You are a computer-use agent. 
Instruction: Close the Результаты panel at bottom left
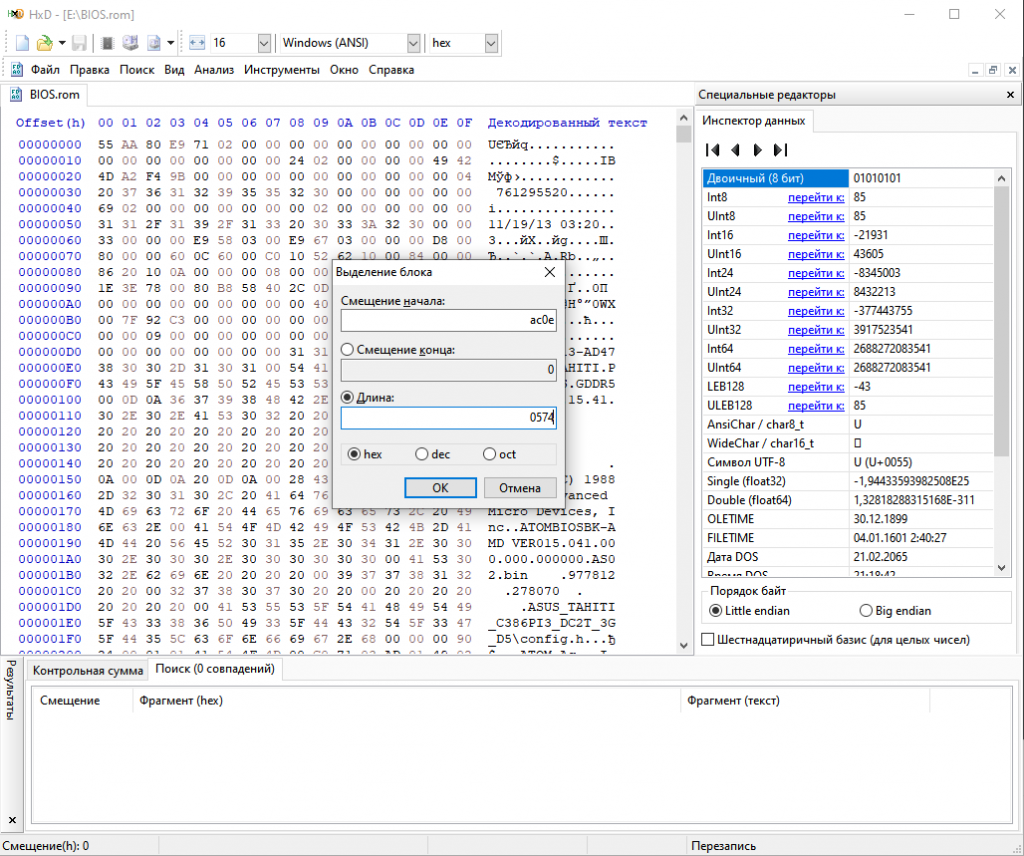(x=12, y=820)
